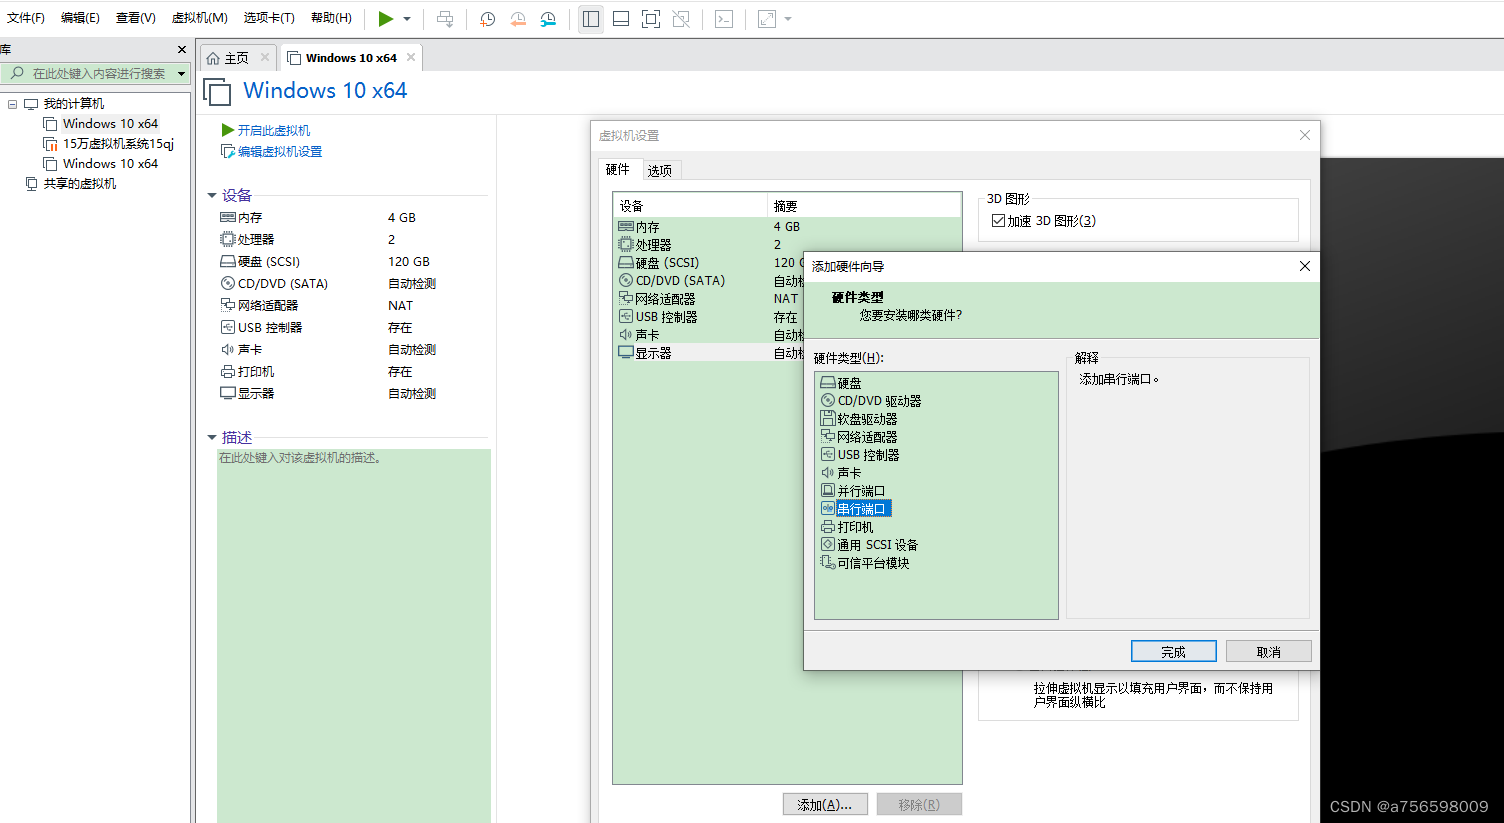This screenshot has height=823, width=1504.
Task: Click the 打印机 device on the VM summary page
Action: pyautogui.click(x=256, y=371)
